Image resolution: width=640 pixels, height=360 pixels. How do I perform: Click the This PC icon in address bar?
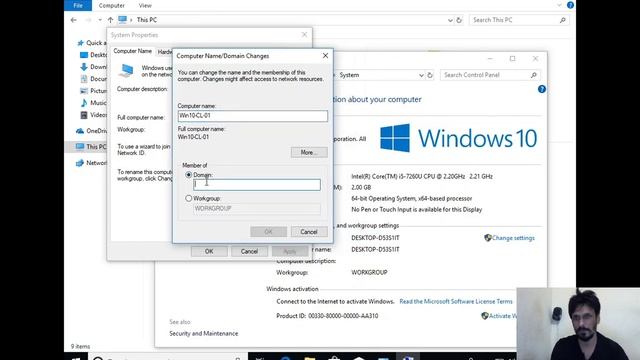(x=122, y=20)
